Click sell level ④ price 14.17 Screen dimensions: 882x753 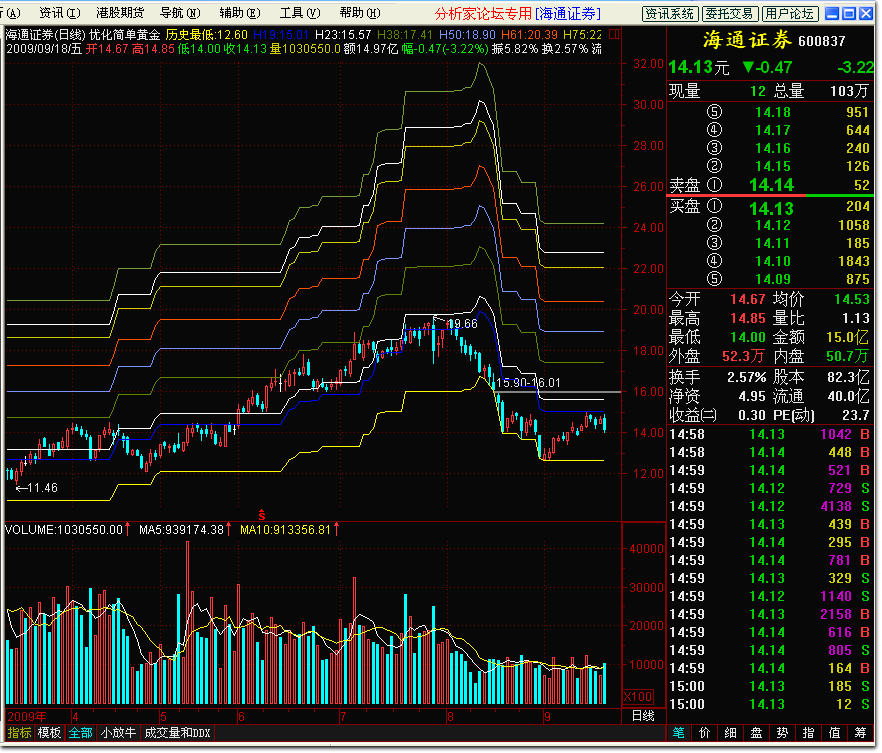coord(773,130)
